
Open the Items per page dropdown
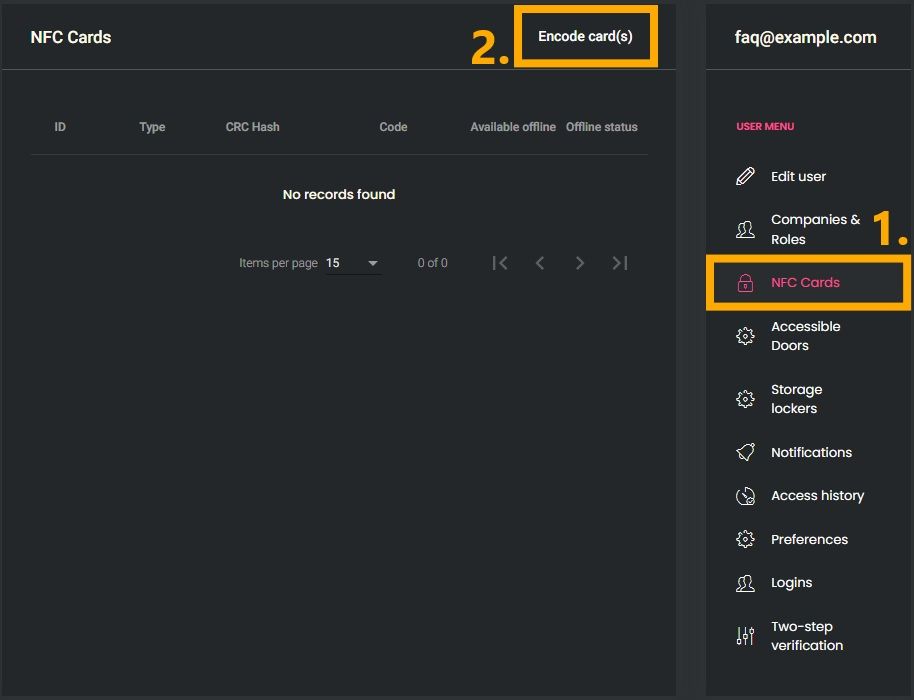click(353, 263)
